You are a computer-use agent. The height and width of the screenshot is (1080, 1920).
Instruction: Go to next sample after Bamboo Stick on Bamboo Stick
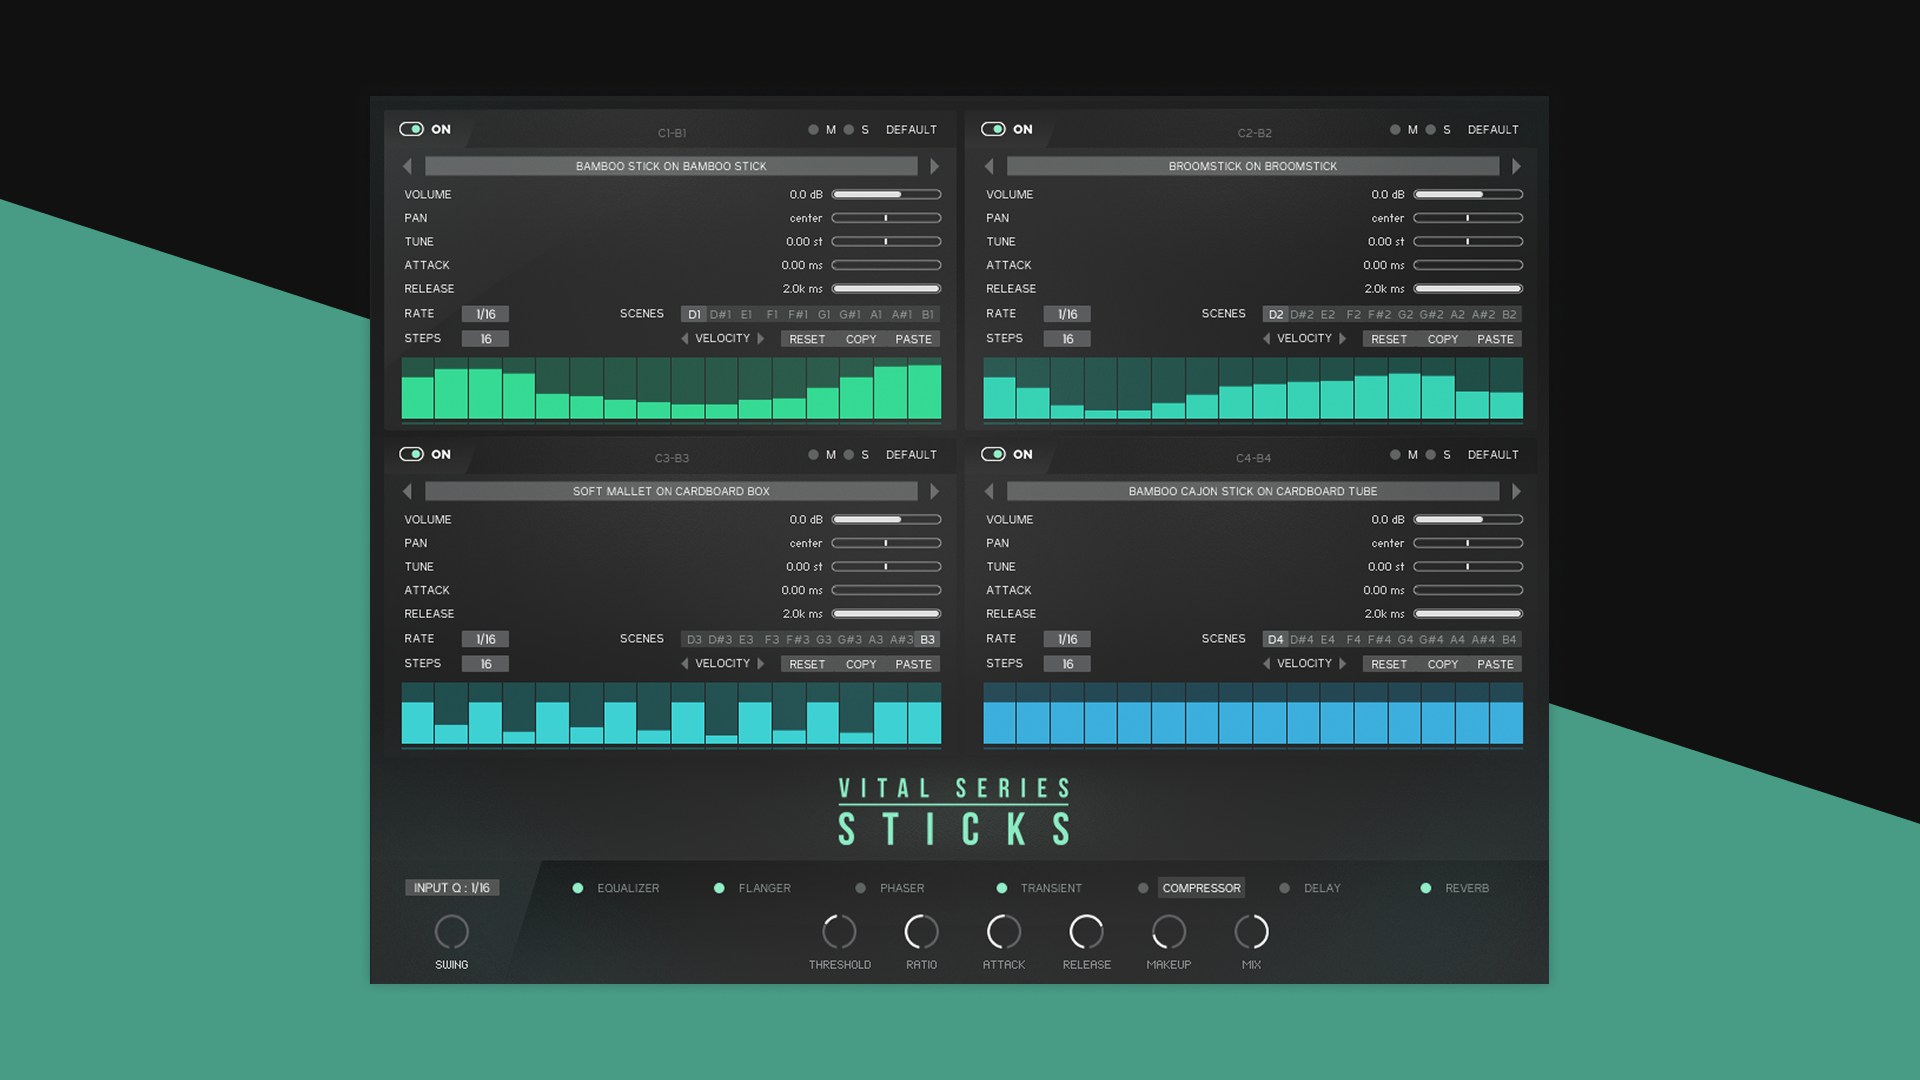pyautogui.click(x=934, y=166)
